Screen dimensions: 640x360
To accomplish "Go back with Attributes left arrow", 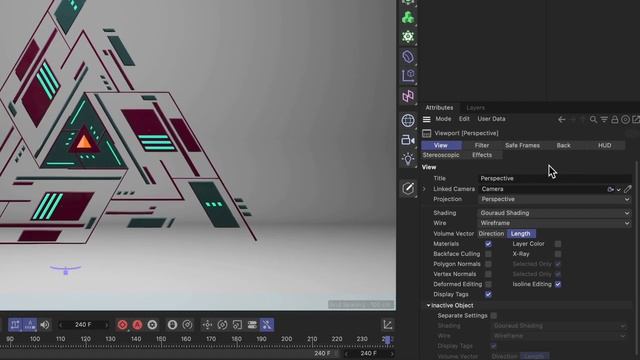I will tap(562, 120).
